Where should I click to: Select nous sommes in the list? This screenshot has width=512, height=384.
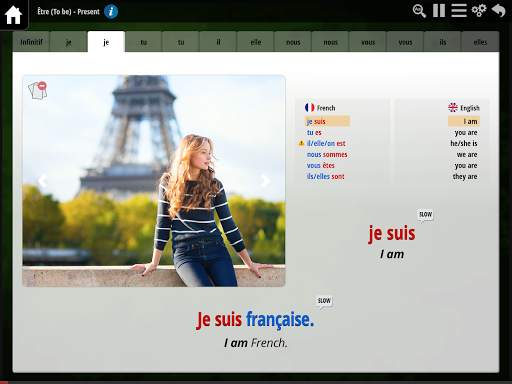[327, 154]
